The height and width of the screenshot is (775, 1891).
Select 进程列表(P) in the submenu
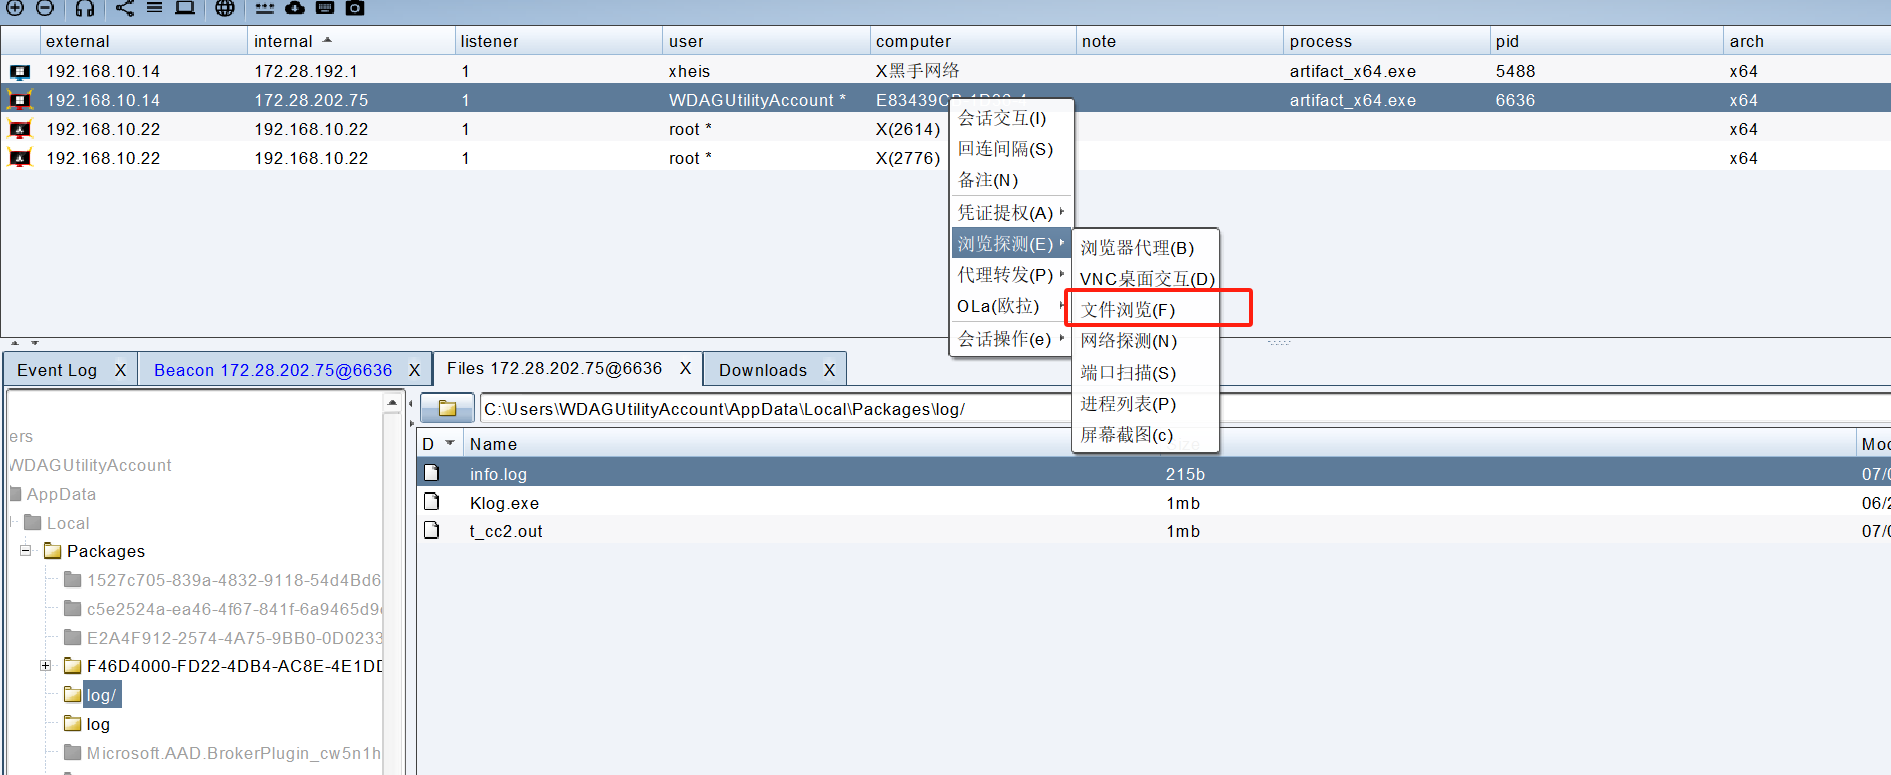click(x=1145, y=403)
